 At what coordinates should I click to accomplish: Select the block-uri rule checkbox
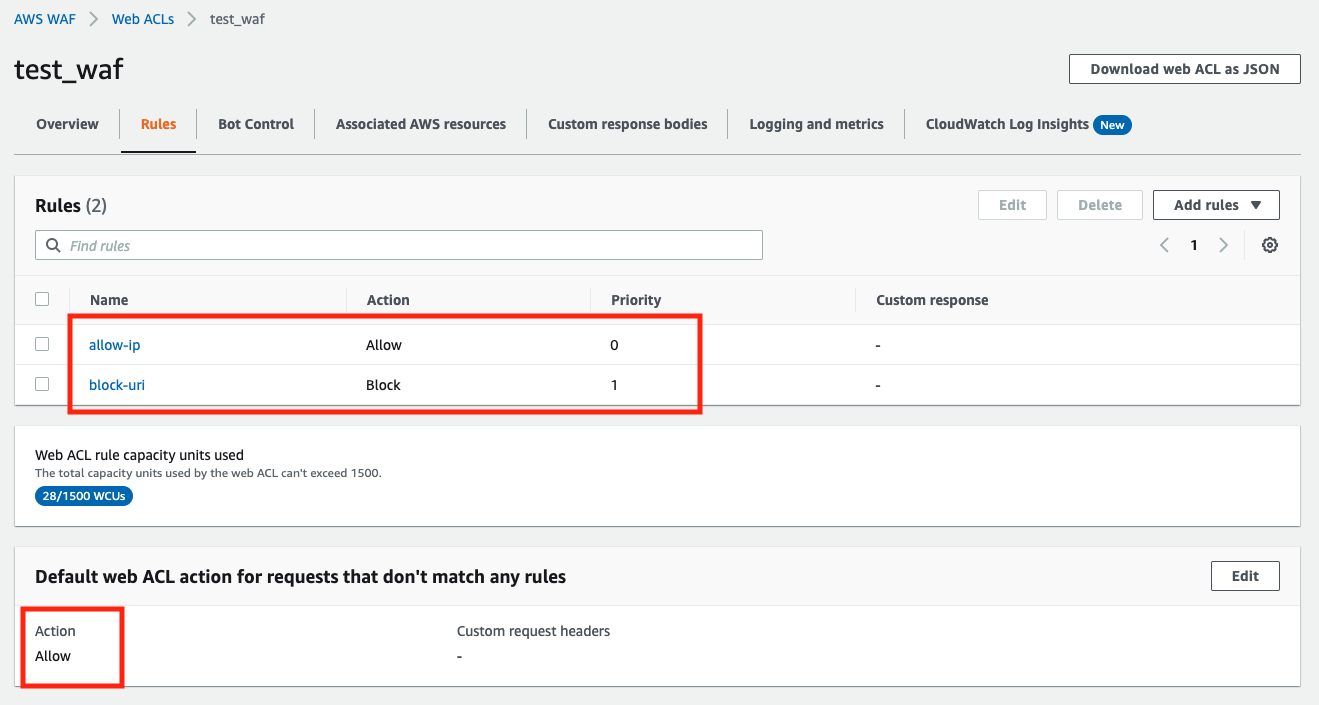pos(42,384)
